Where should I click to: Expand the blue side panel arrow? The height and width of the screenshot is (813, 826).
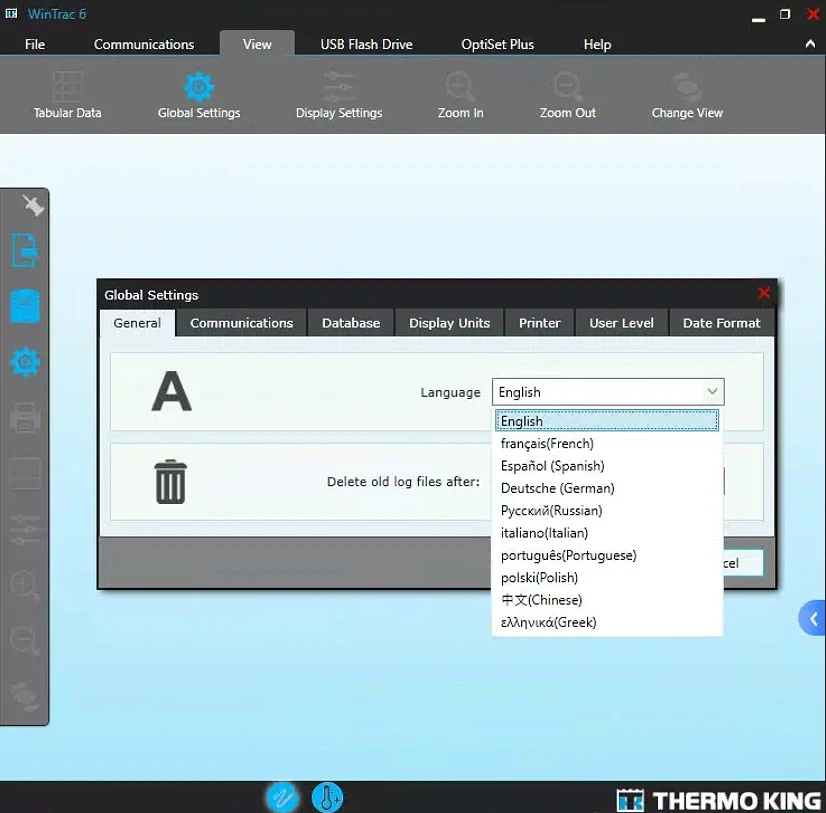813,618
